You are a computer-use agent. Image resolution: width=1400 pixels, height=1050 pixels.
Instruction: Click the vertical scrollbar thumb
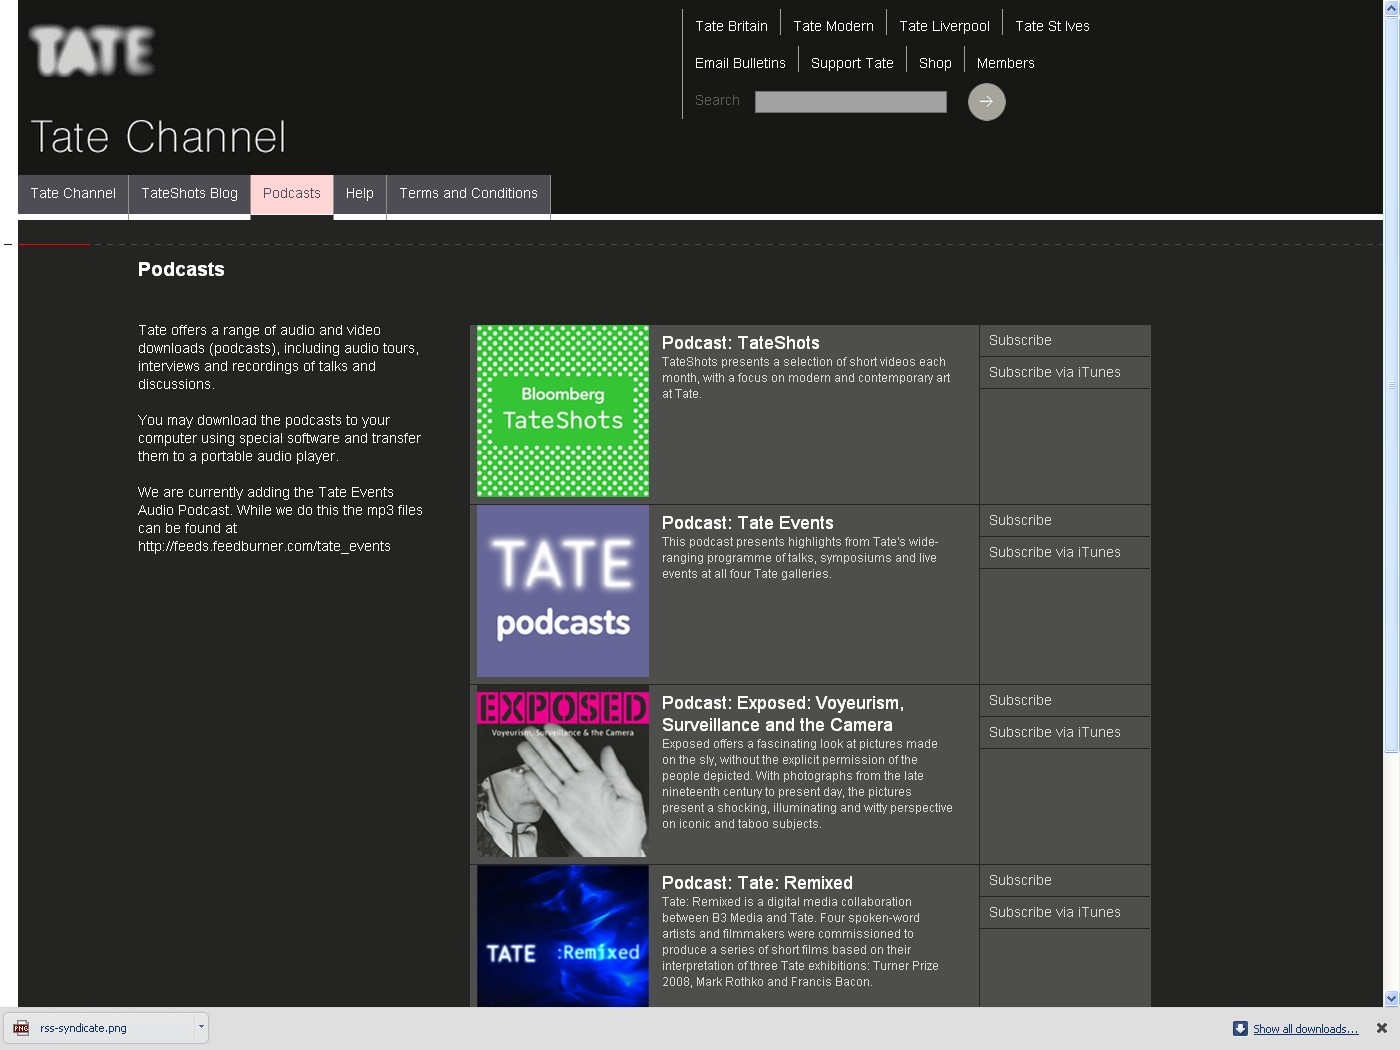point(1391,384)
